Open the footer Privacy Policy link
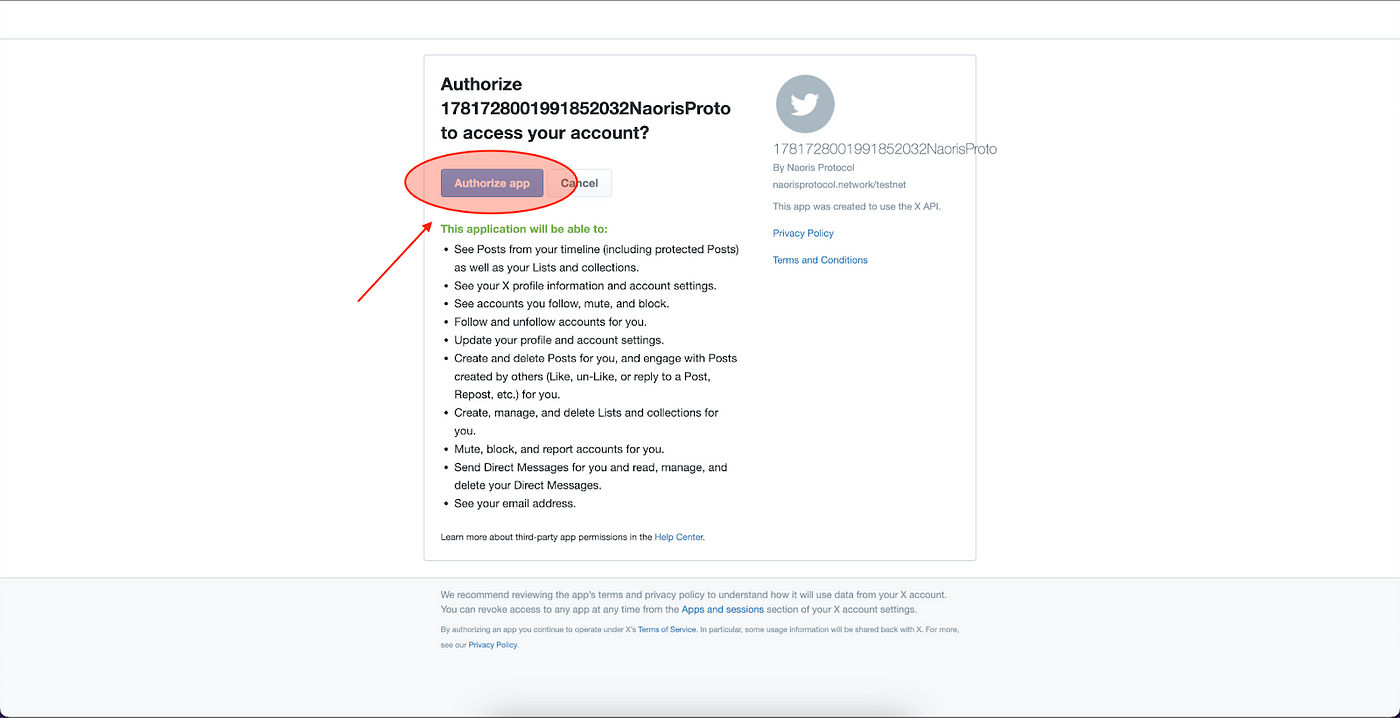The height and width of the screenshot is (718, 1400). [x=493, y=645]
